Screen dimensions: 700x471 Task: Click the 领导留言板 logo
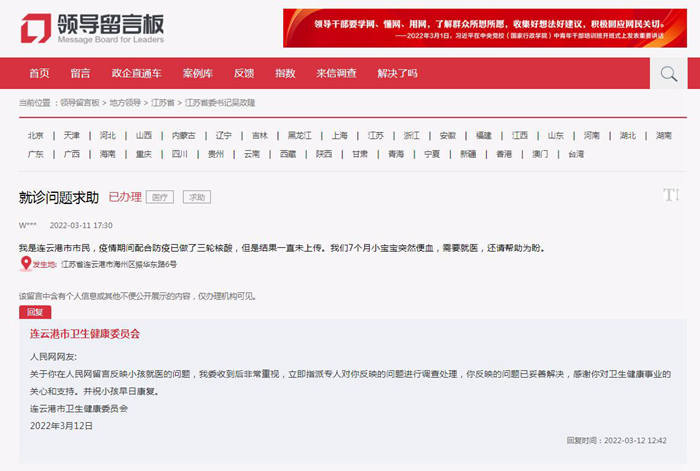pyautogui.click(x=91, y=29)
